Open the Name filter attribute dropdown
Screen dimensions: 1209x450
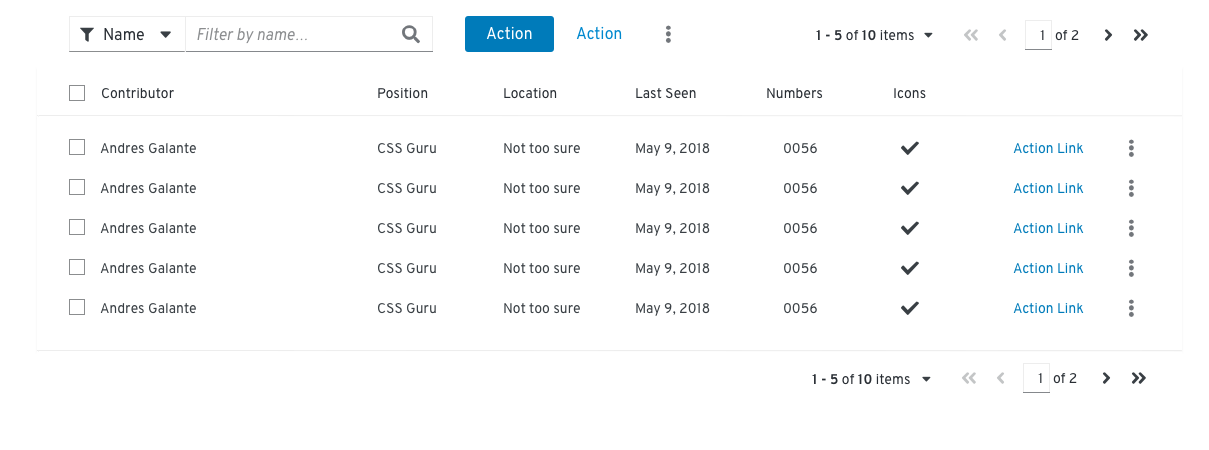pyautogui.click(x=127, y=34)
